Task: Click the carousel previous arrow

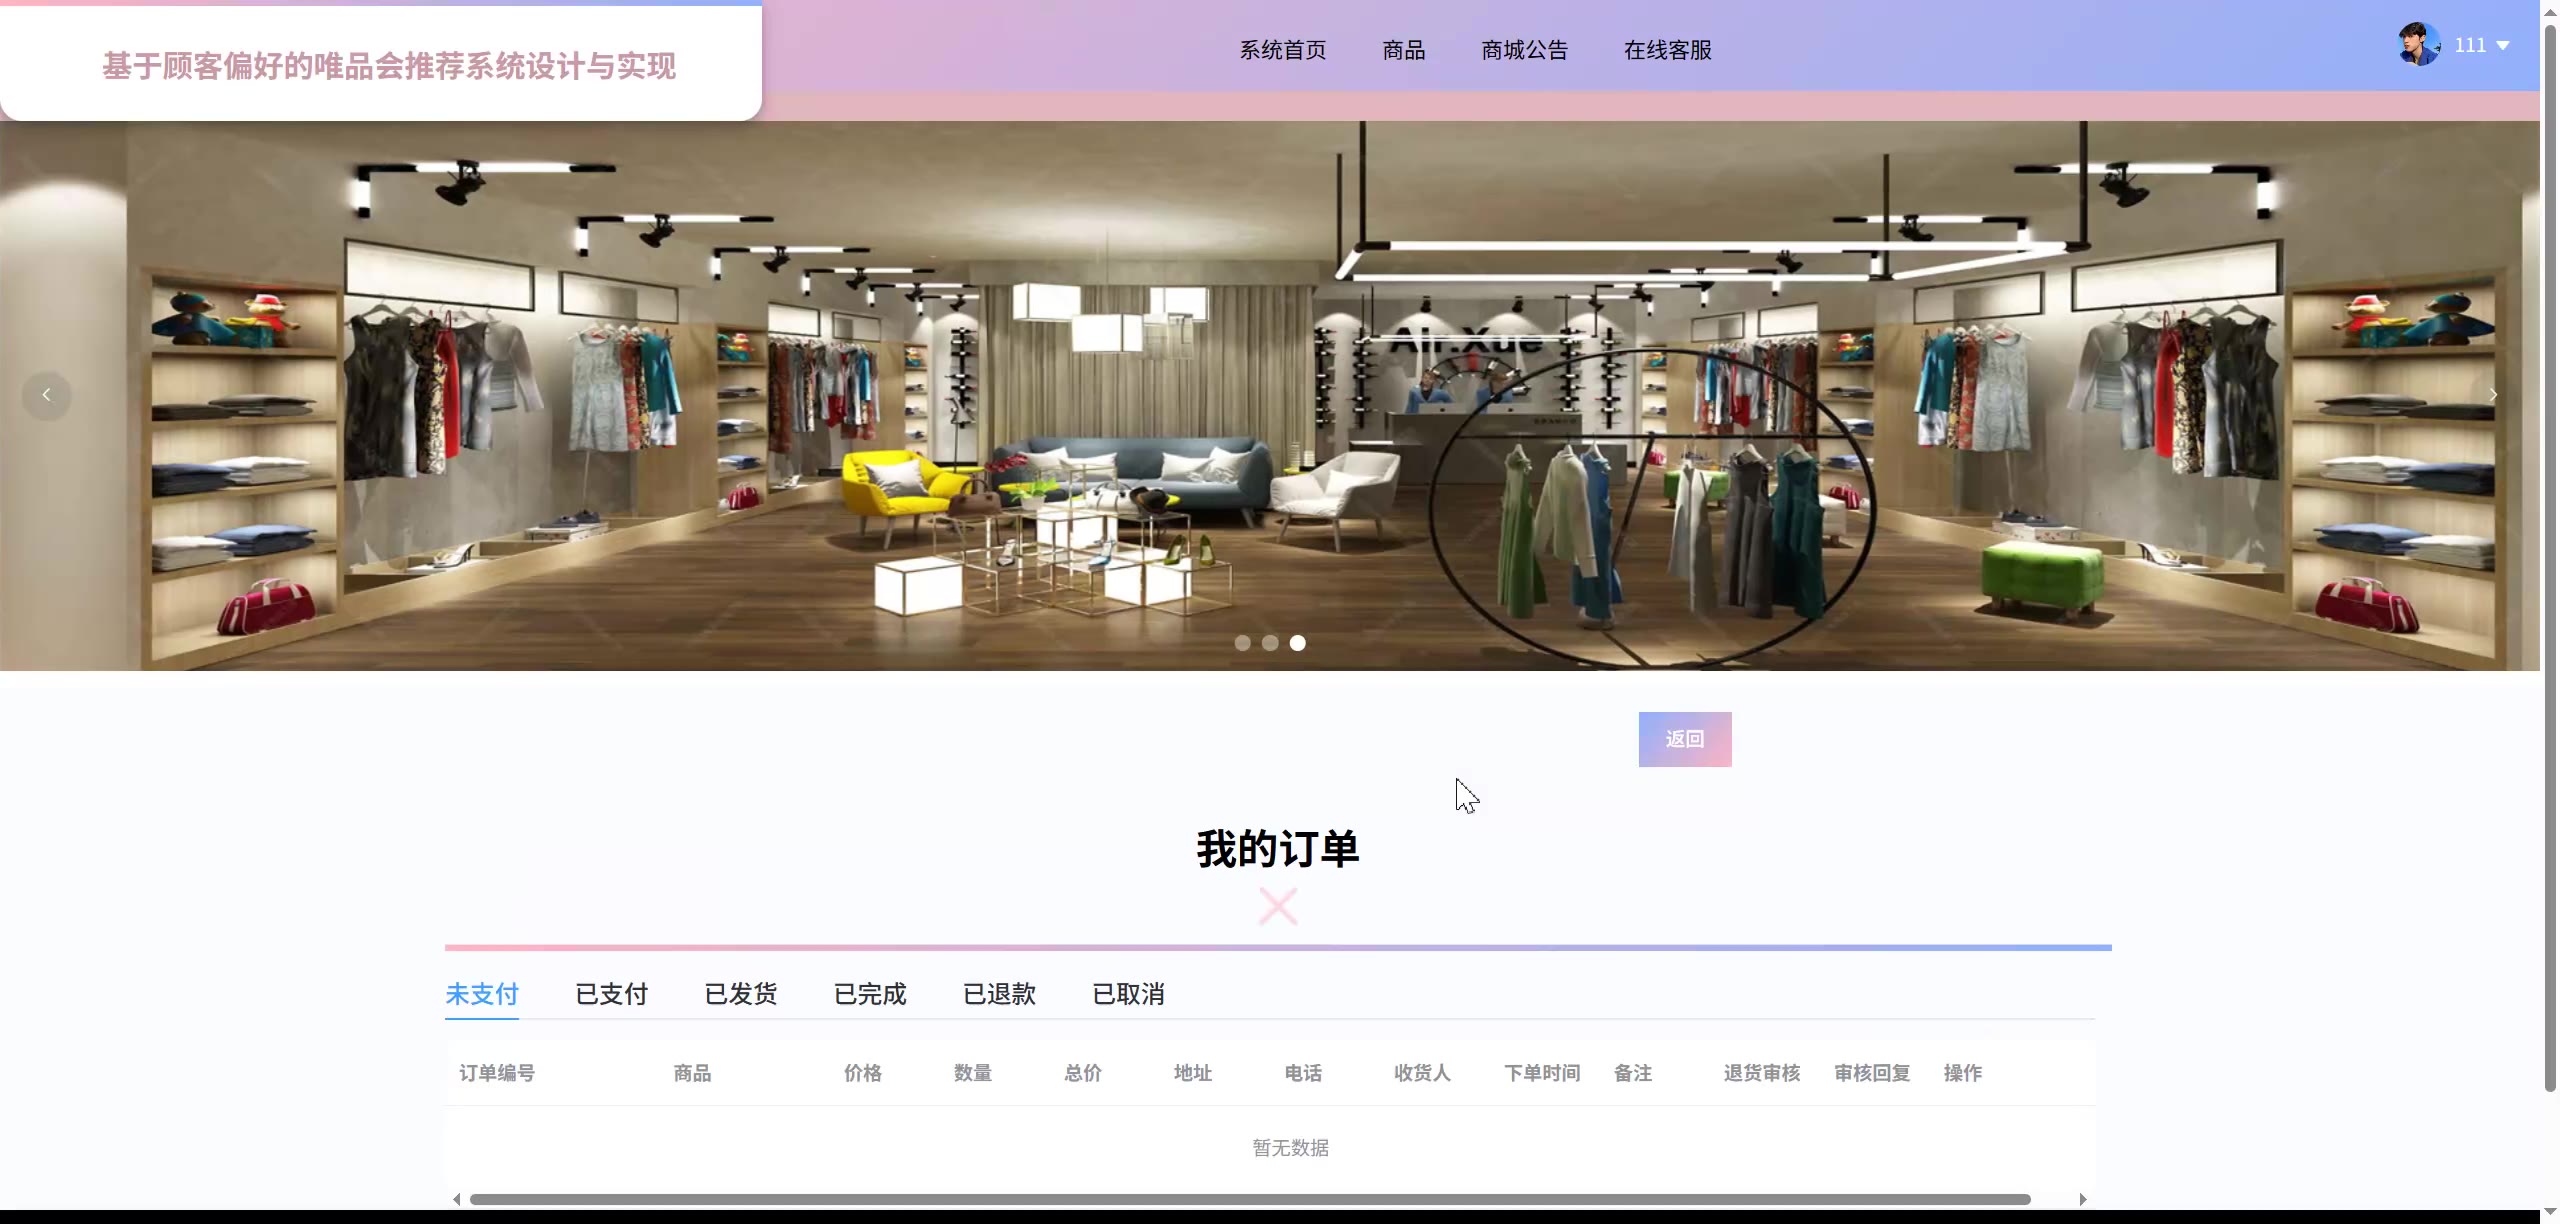Action: coord(46,395)
